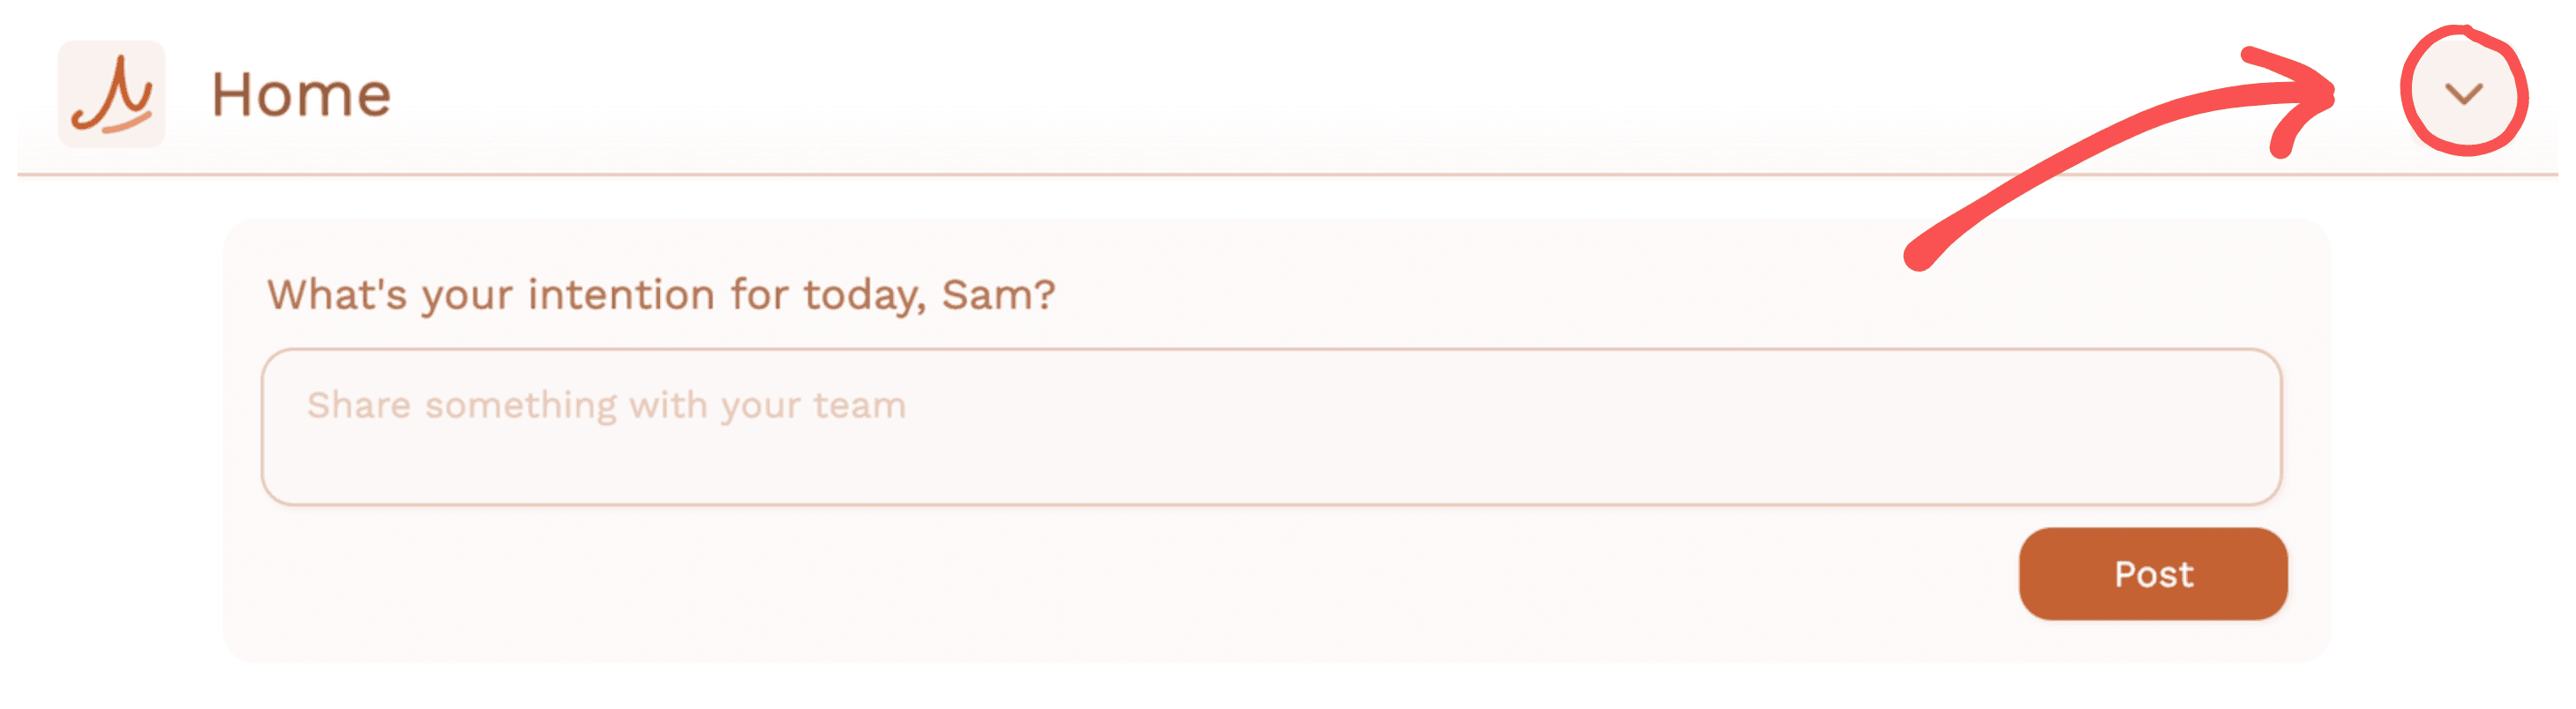The height and width of the screenshot is (709, 2576).
Task: Go to Home via the header label
Action: click(x=301, y=95)
